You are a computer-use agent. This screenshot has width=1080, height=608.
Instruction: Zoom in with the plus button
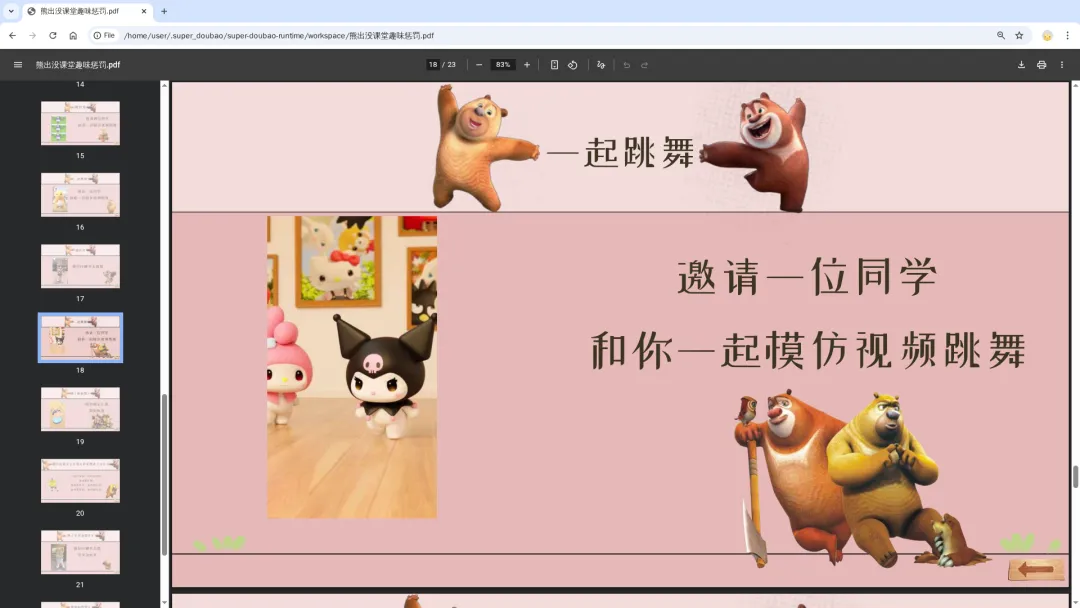pos(527,65)
